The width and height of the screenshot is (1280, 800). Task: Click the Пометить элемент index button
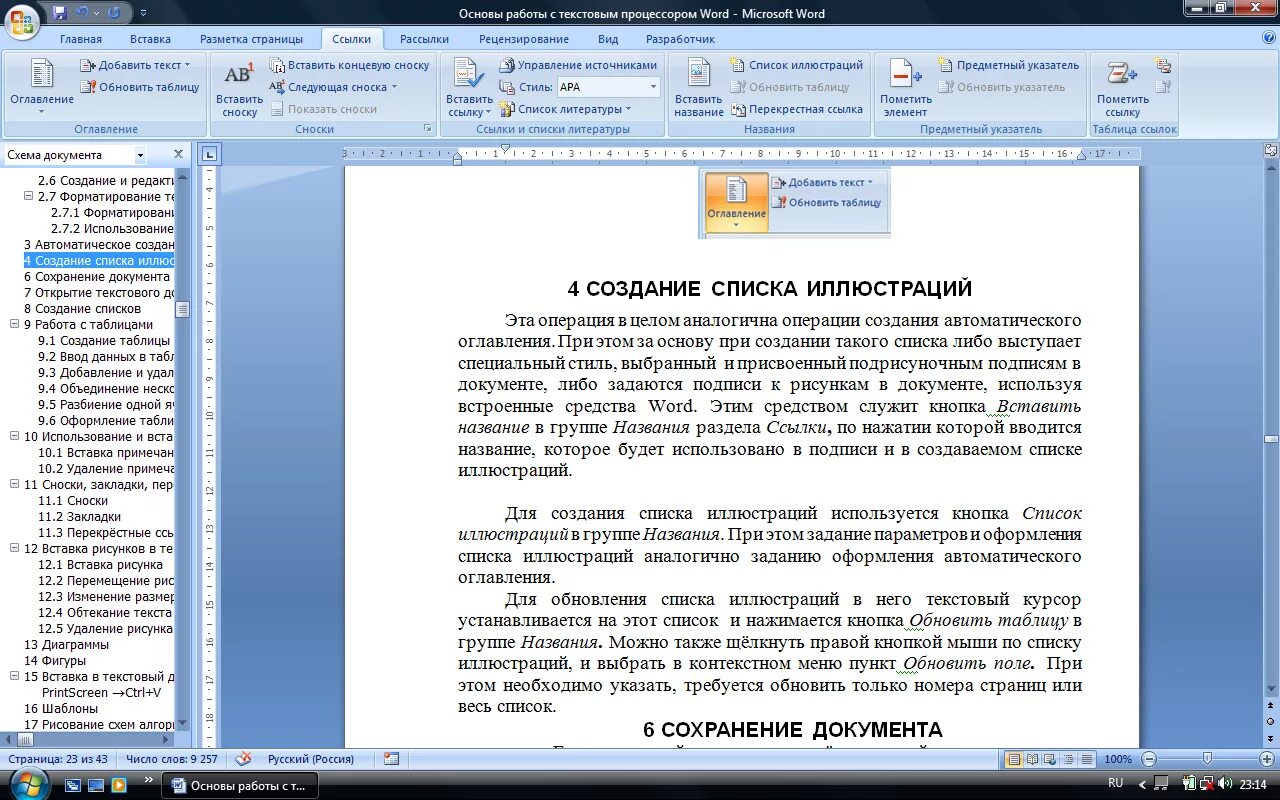pyautogui.click(x=906, y=89)
